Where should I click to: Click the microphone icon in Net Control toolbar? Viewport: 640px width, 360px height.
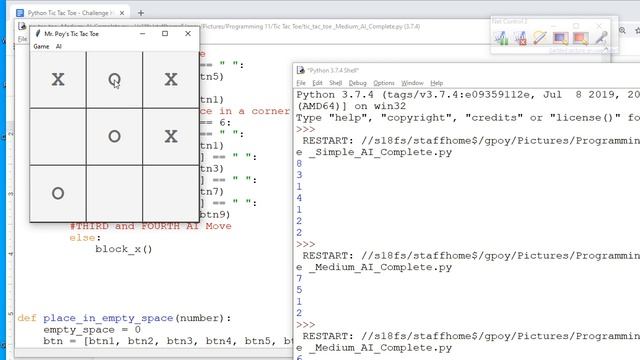click(601, 38)
